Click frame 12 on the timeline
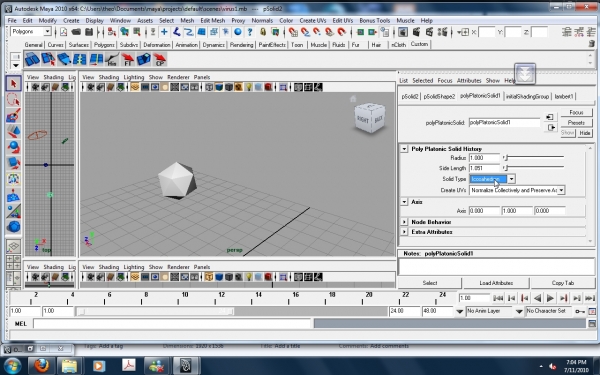Viewport: 600px width, 375px height. tap(222, 297)
